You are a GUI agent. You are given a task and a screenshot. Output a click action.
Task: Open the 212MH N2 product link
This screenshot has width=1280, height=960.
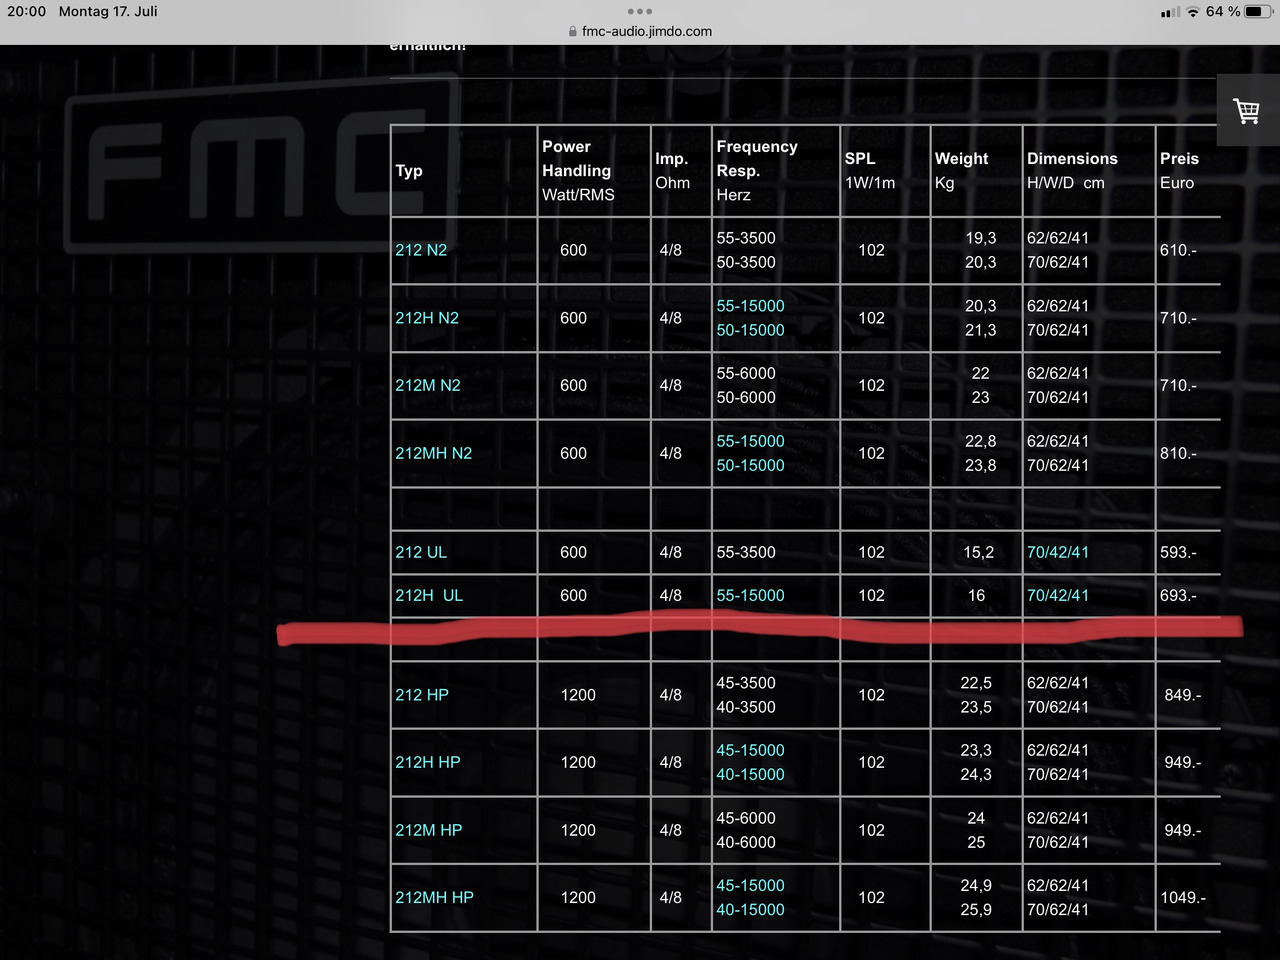[433, 453]
